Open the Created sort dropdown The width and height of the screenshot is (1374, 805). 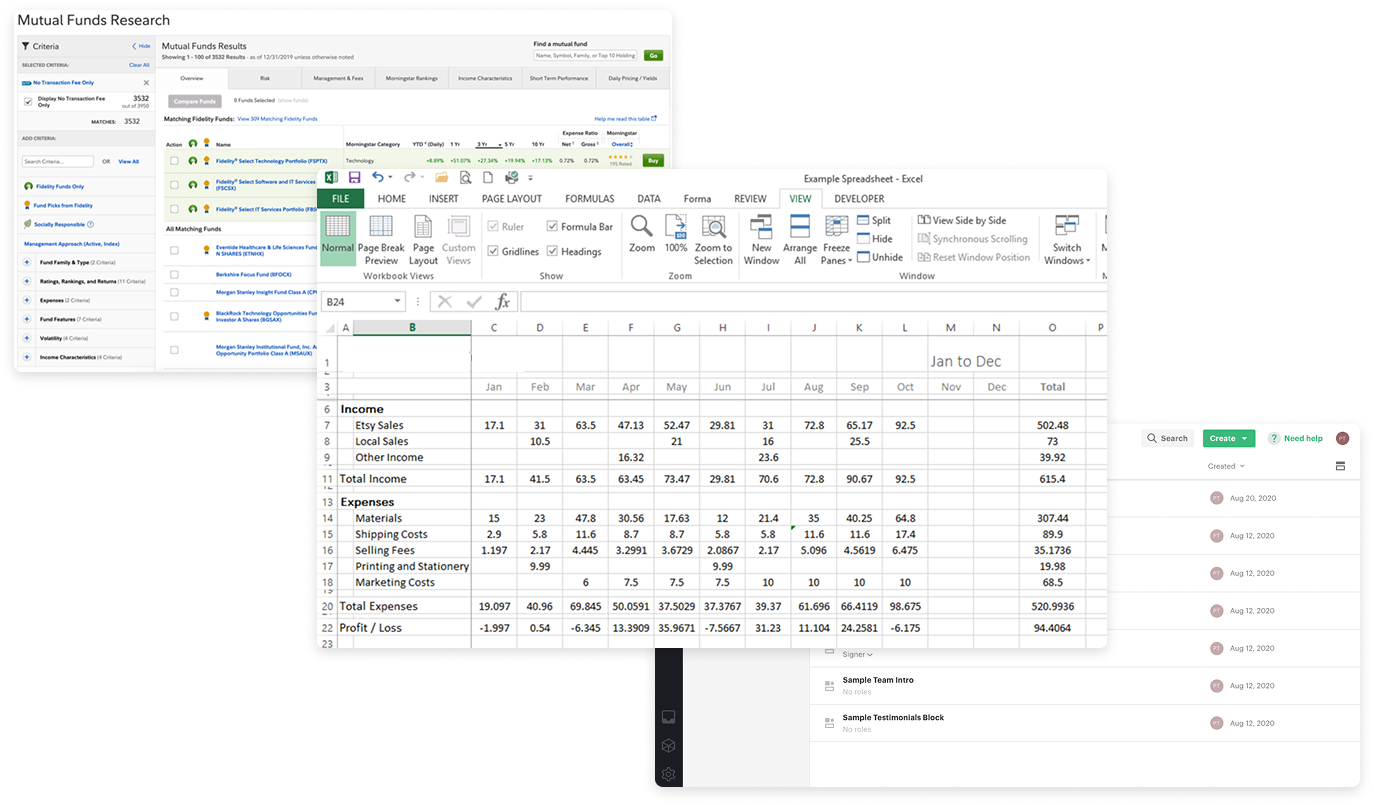pos(1226,466)
